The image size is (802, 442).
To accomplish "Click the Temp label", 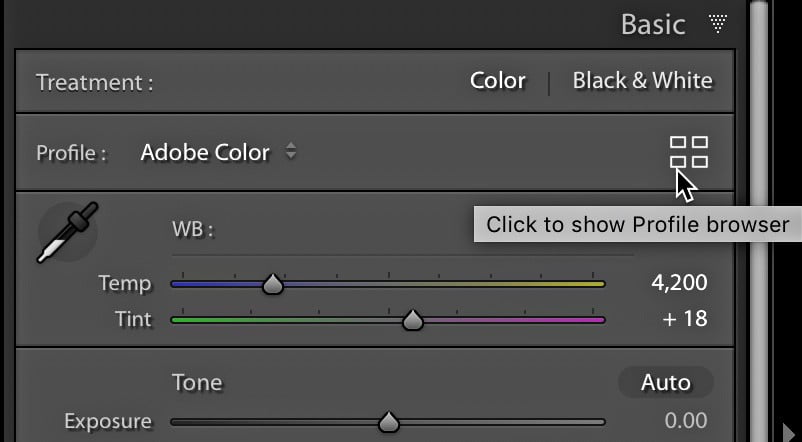I will (124, 283).
